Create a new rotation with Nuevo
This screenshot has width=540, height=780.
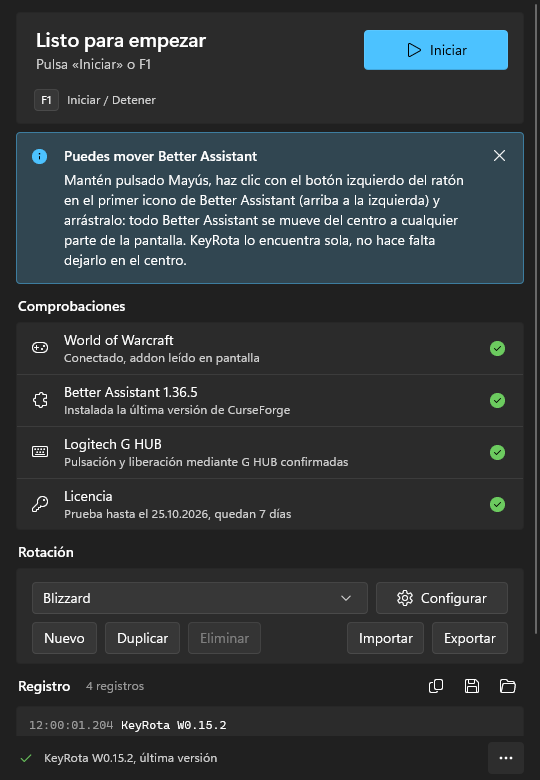pyautogui.click(x=64, y=638)
